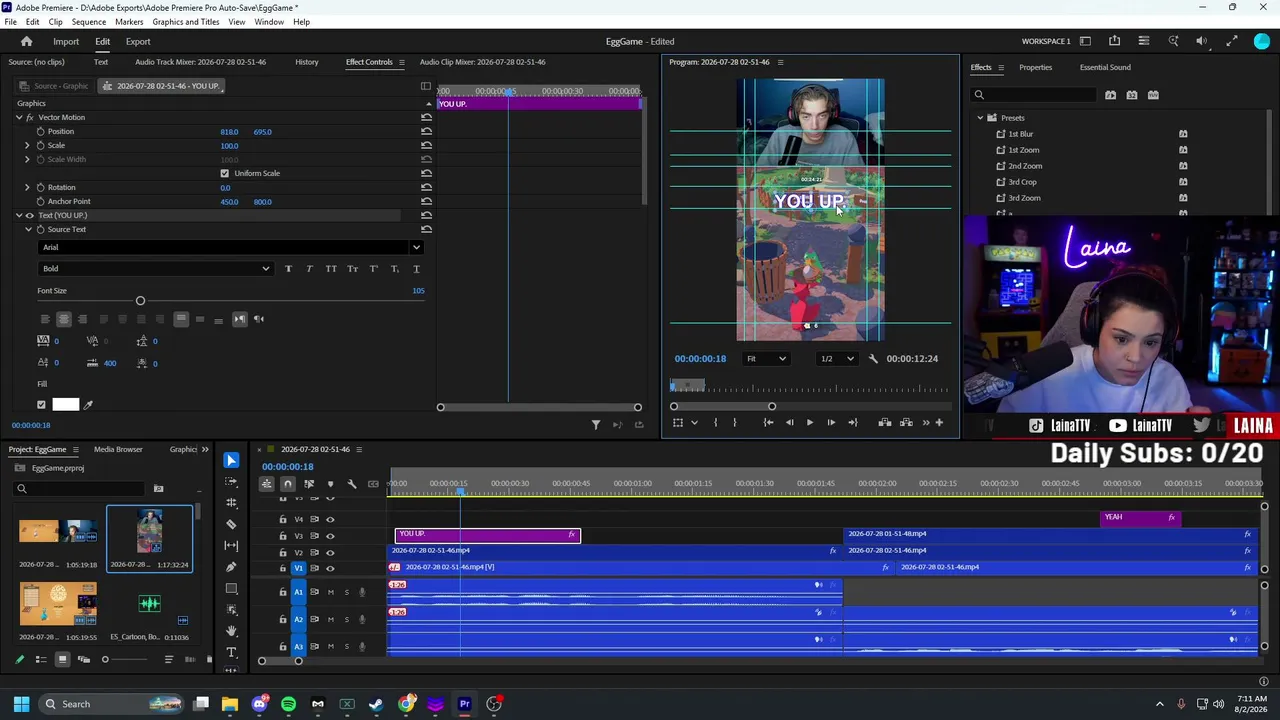Viewport: 1280px width, 720px height.
Task: Click the Lift button in Program monitor
Action: click(x=885, y=422)
